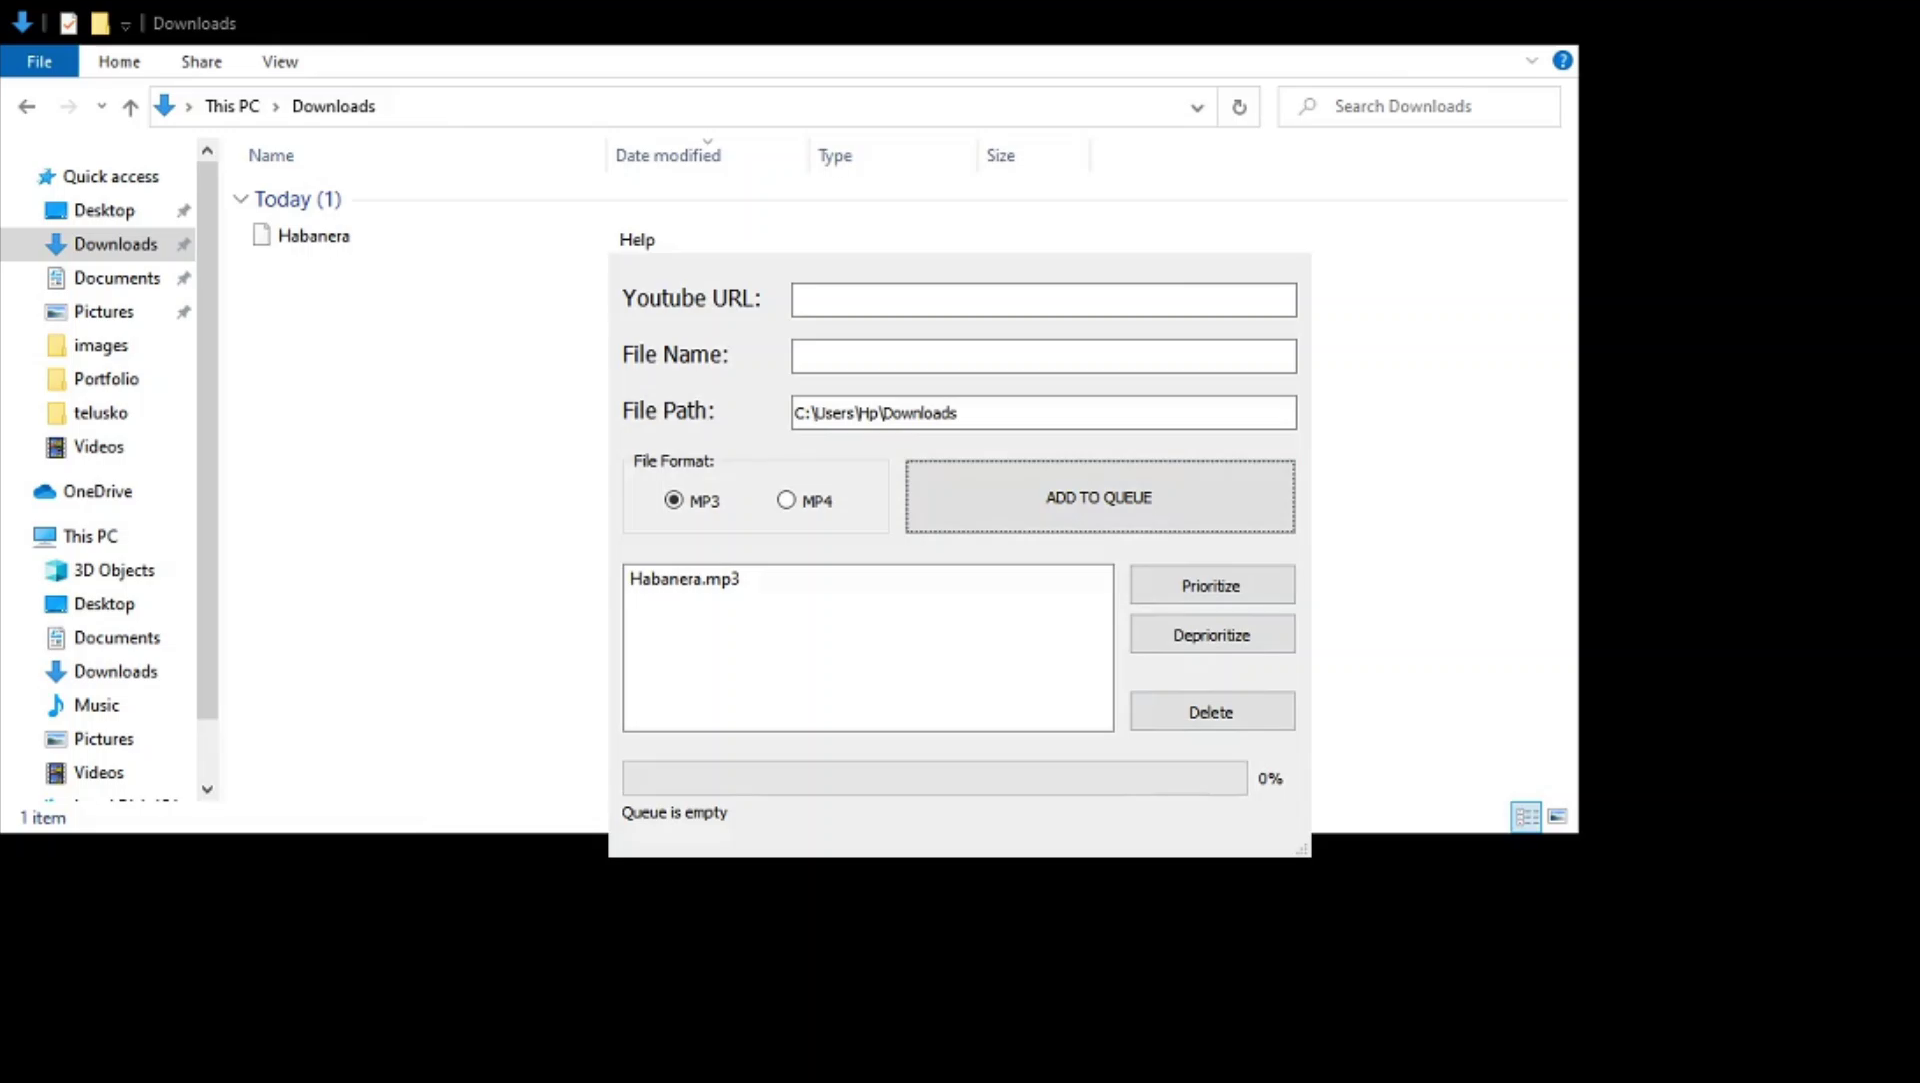Open the Portfolio folder in sidebar

click(106, 379)
